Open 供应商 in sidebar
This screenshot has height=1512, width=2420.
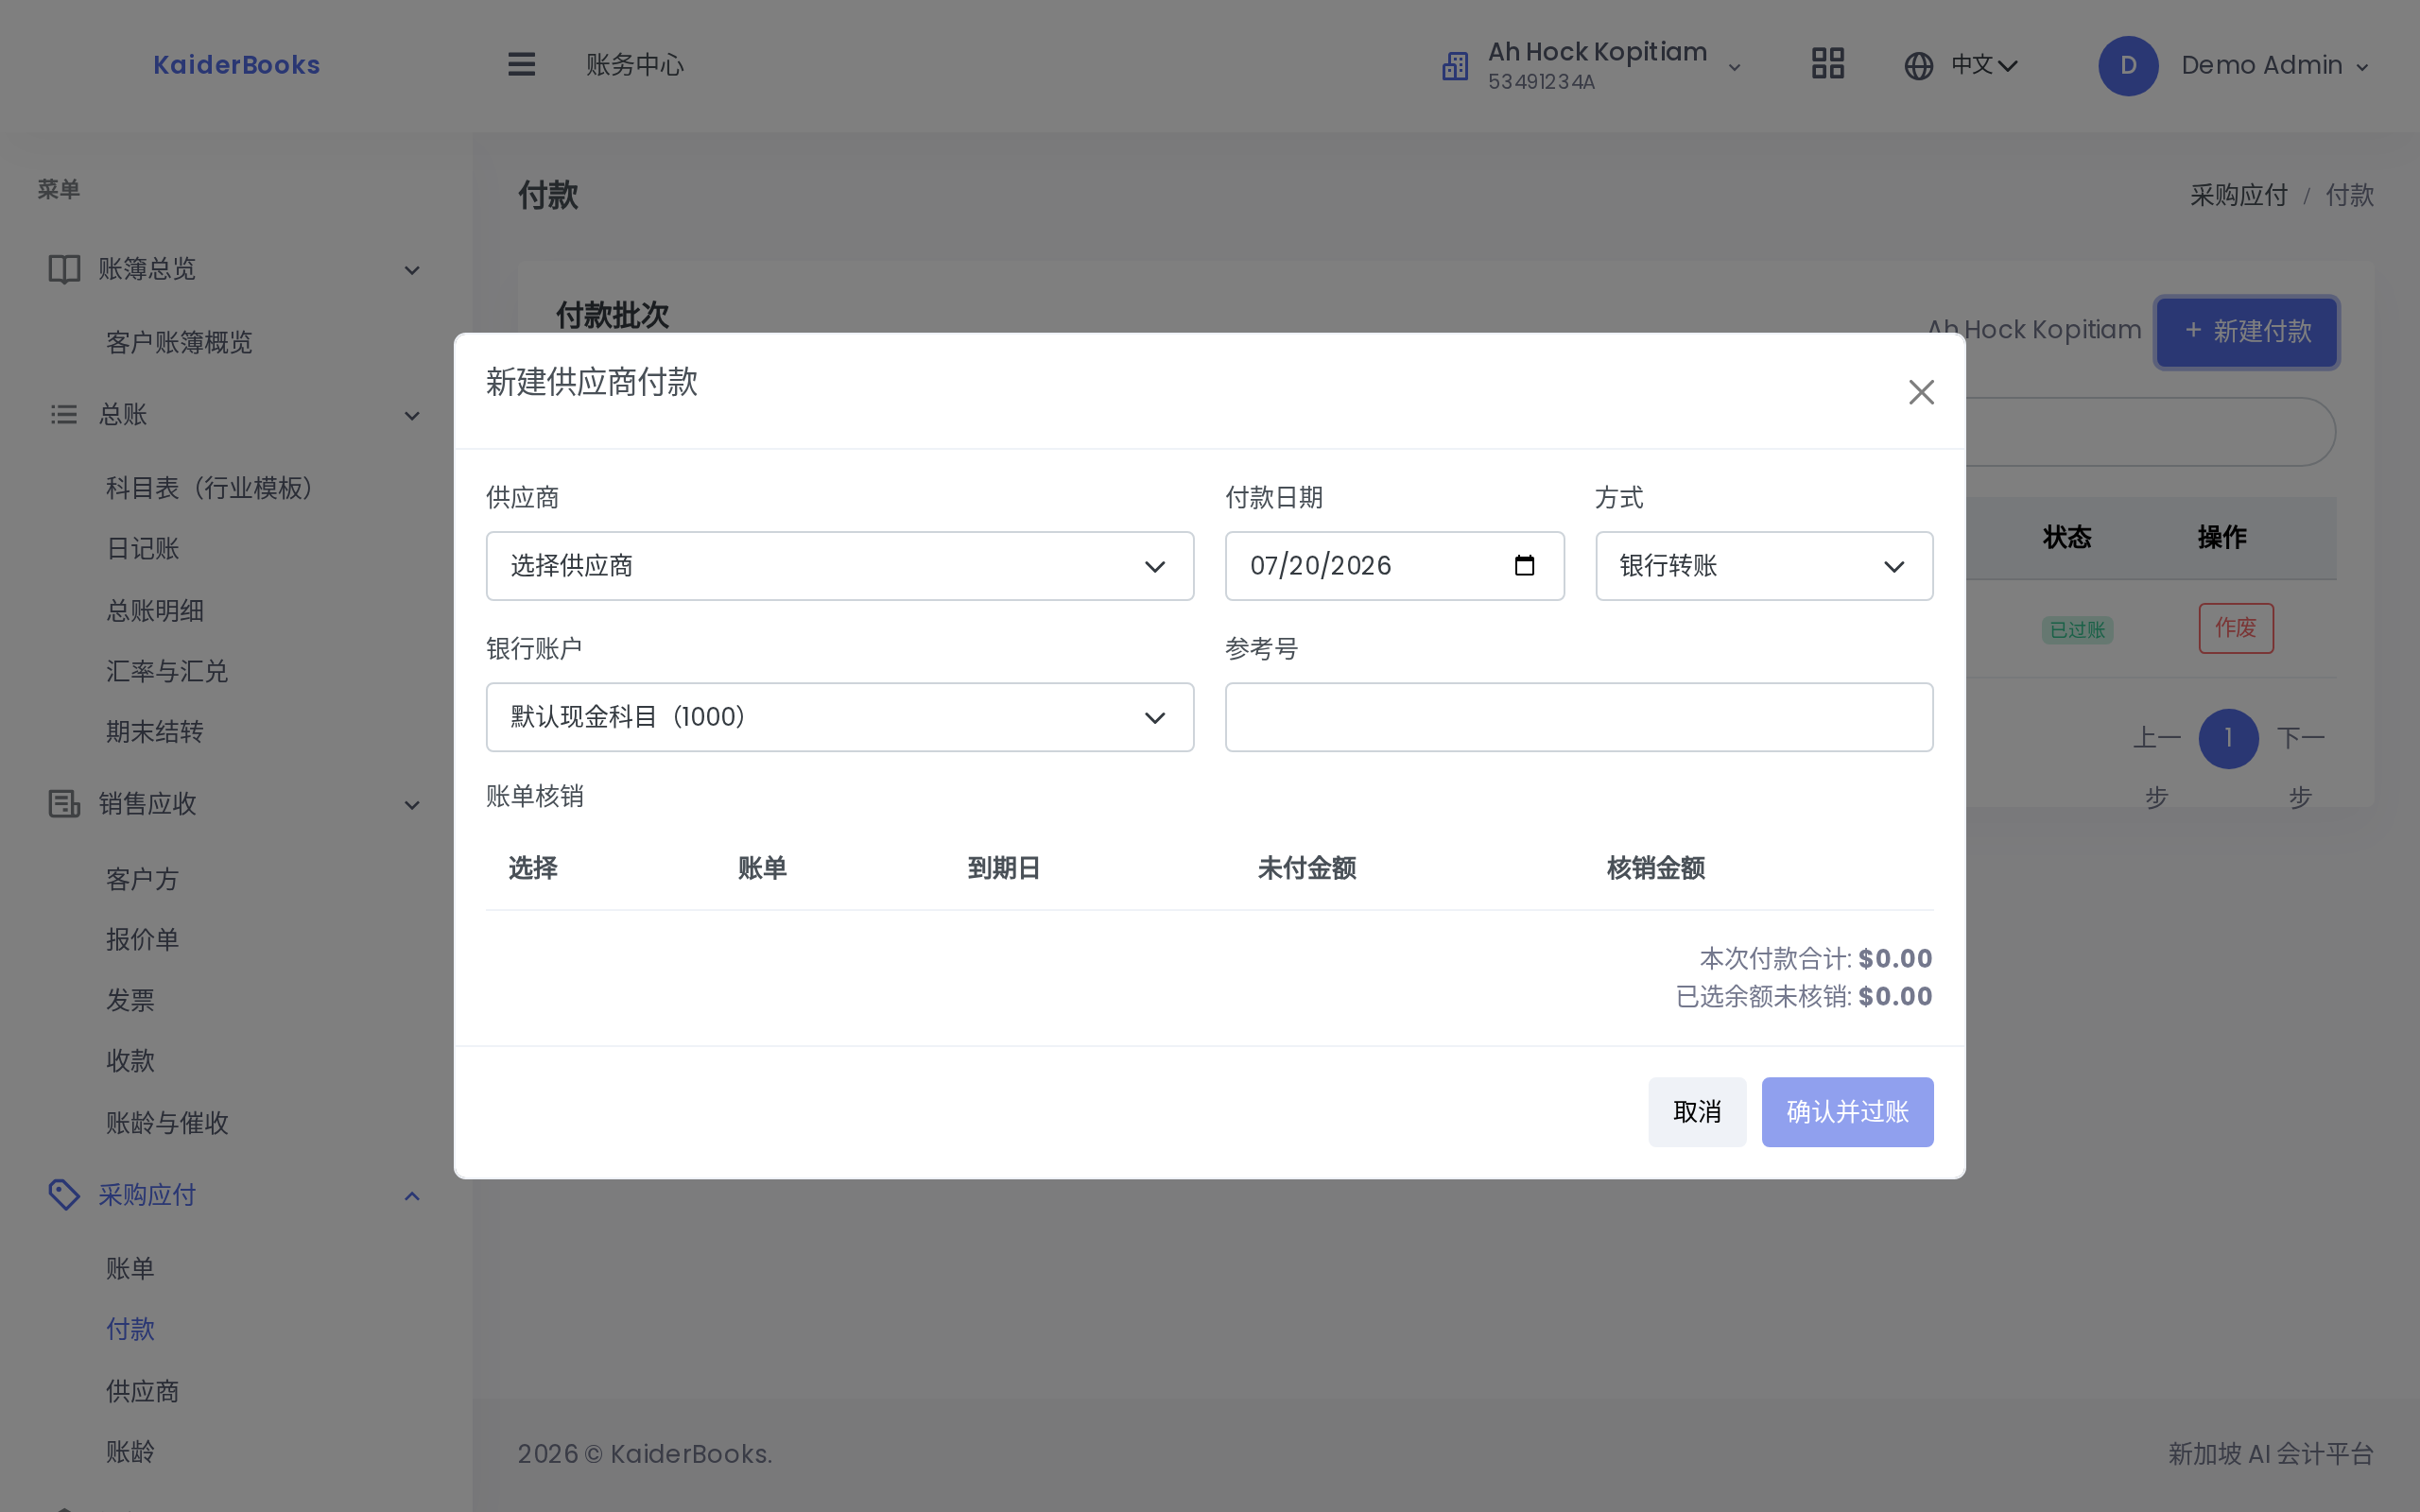(x=143, y=1391)
